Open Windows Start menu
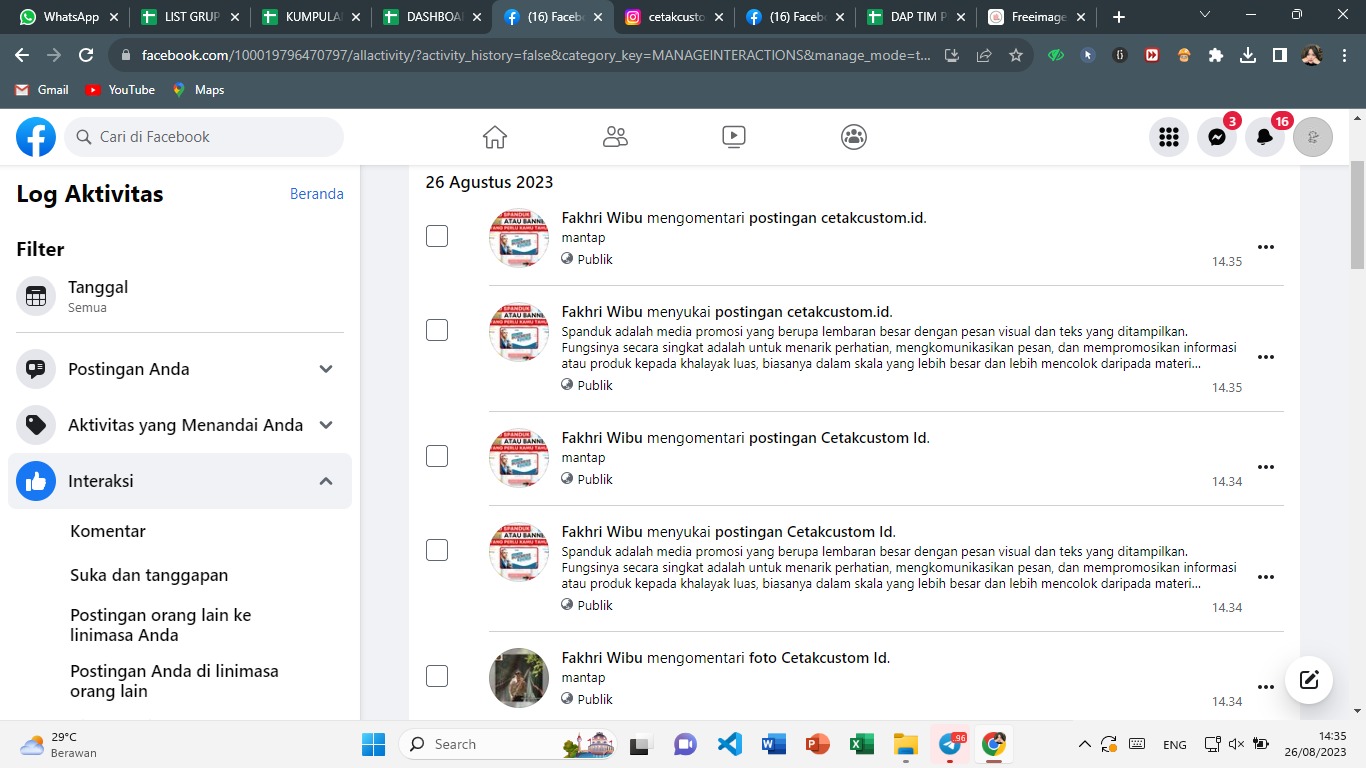Screen dimensions: 1366x768 [x=374, y=744]
